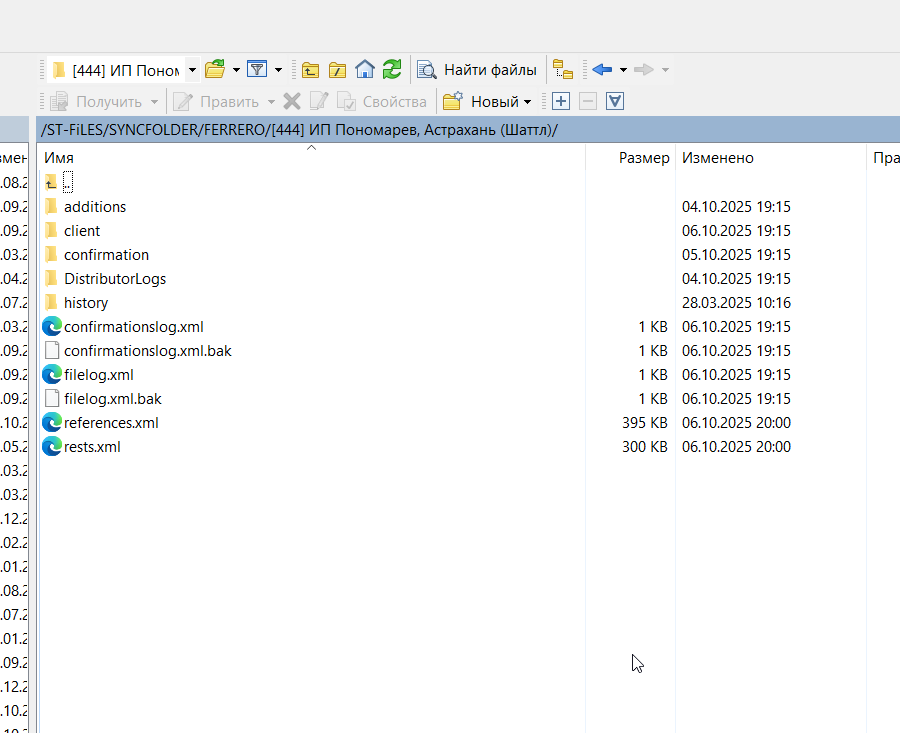Click the selection filter icon after minus
The width and height of the screenshot is (900, 733).
click(615, 102)
